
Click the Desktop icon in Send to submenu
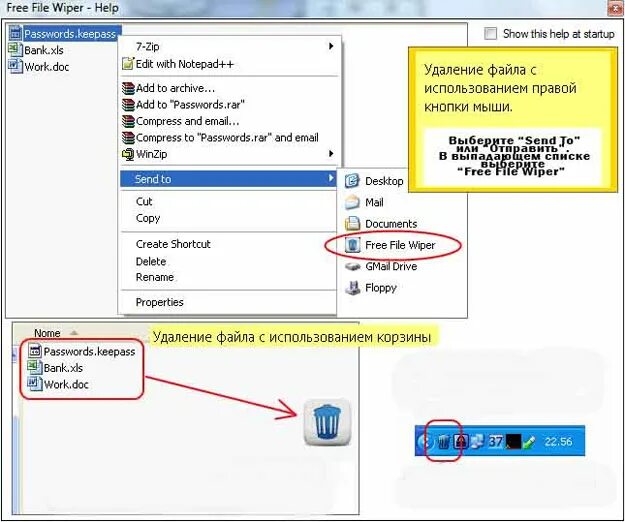[352, 181]
